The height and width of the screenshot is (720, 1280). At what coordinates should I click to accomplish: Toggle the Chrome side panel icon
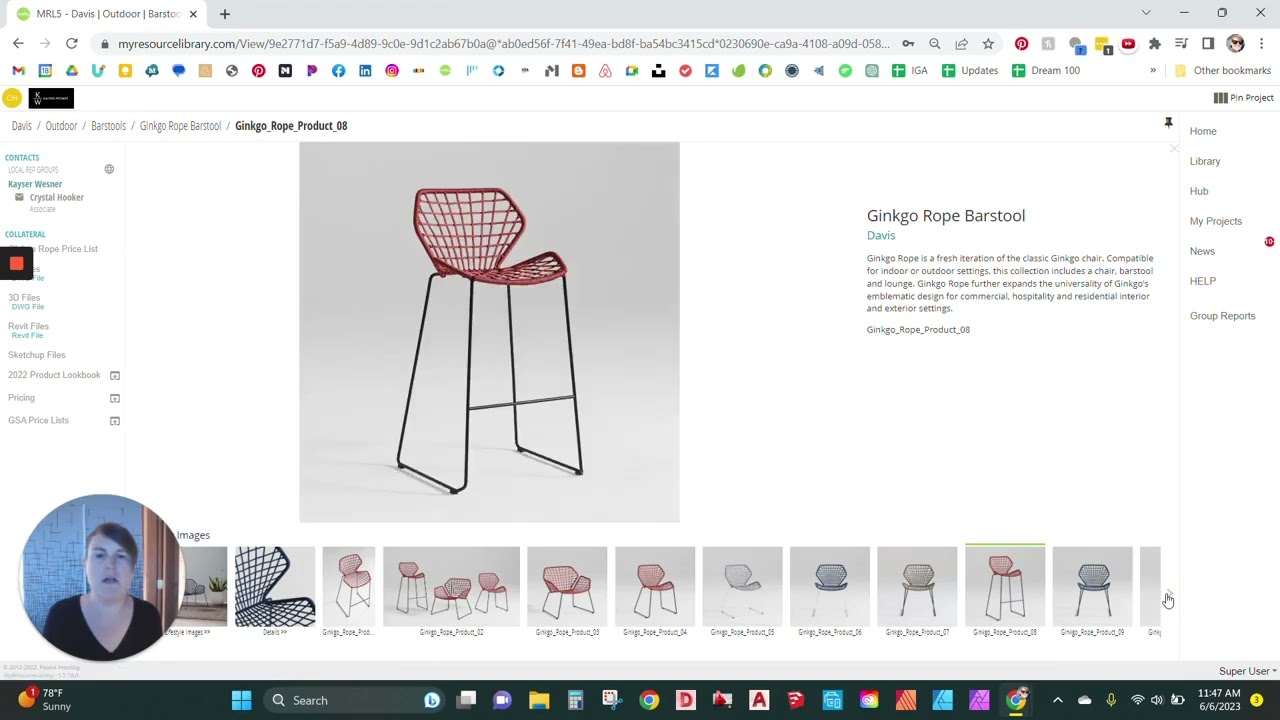point(1208,44)
